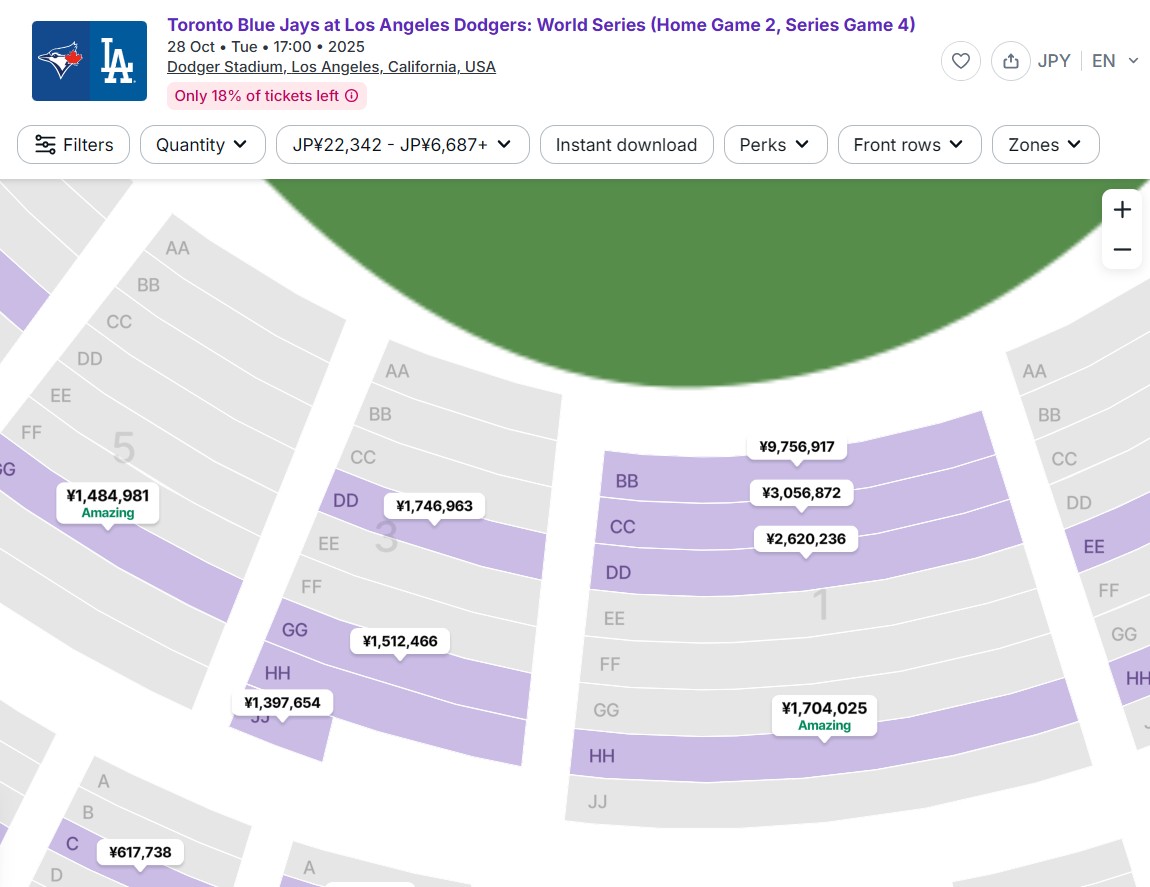Screen dimensions: 1150x887
Task: Click the event title link
Action: point(540,25)
